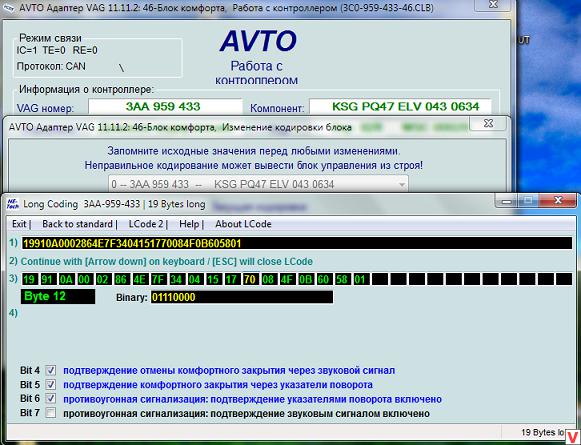Image resolution: width=581 pixels, height=445 pixels.
Task: Click the NE-Tech Long Coding title icon
Action: [x=13, y=204]
